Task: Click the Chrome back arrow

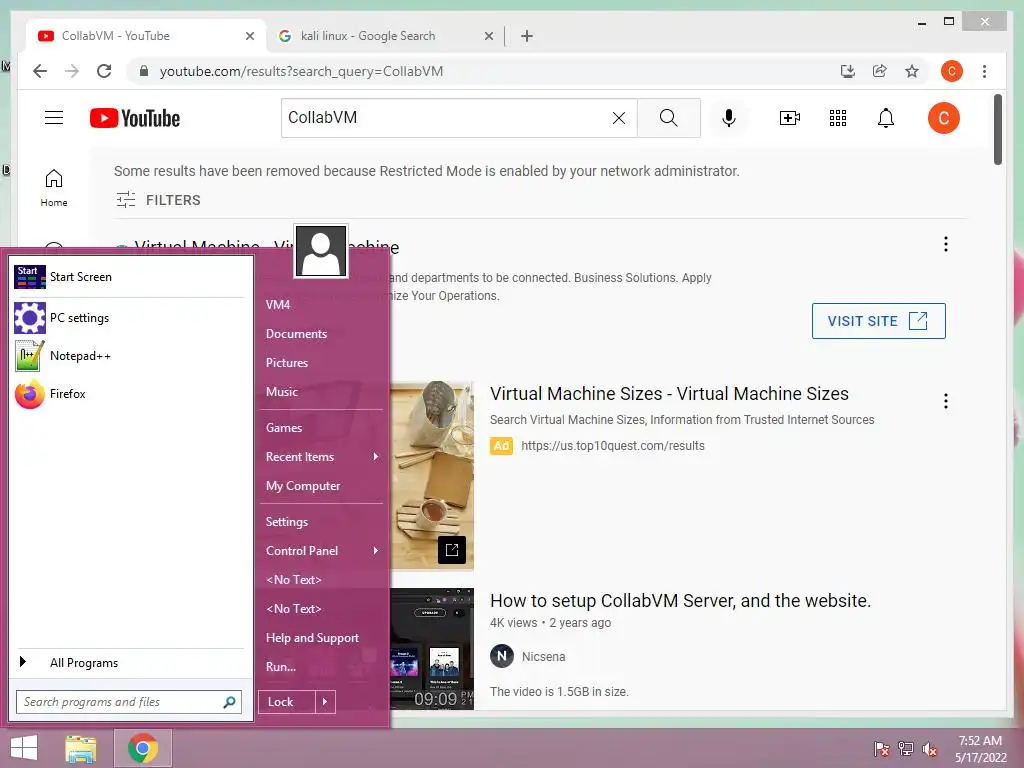Action: pos(40,71)
